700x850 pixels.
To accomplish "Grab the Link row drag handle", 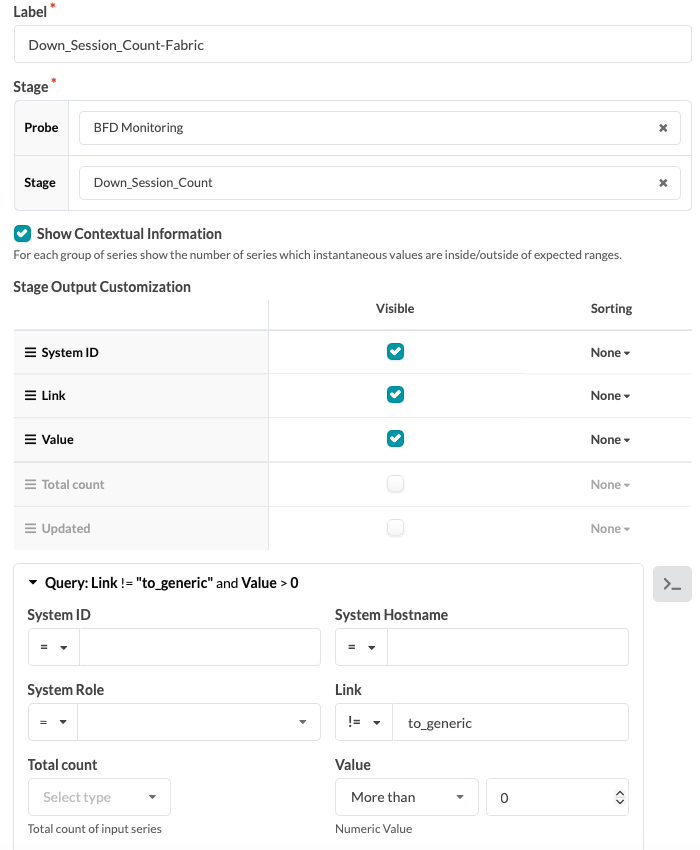I will [30, 396].
